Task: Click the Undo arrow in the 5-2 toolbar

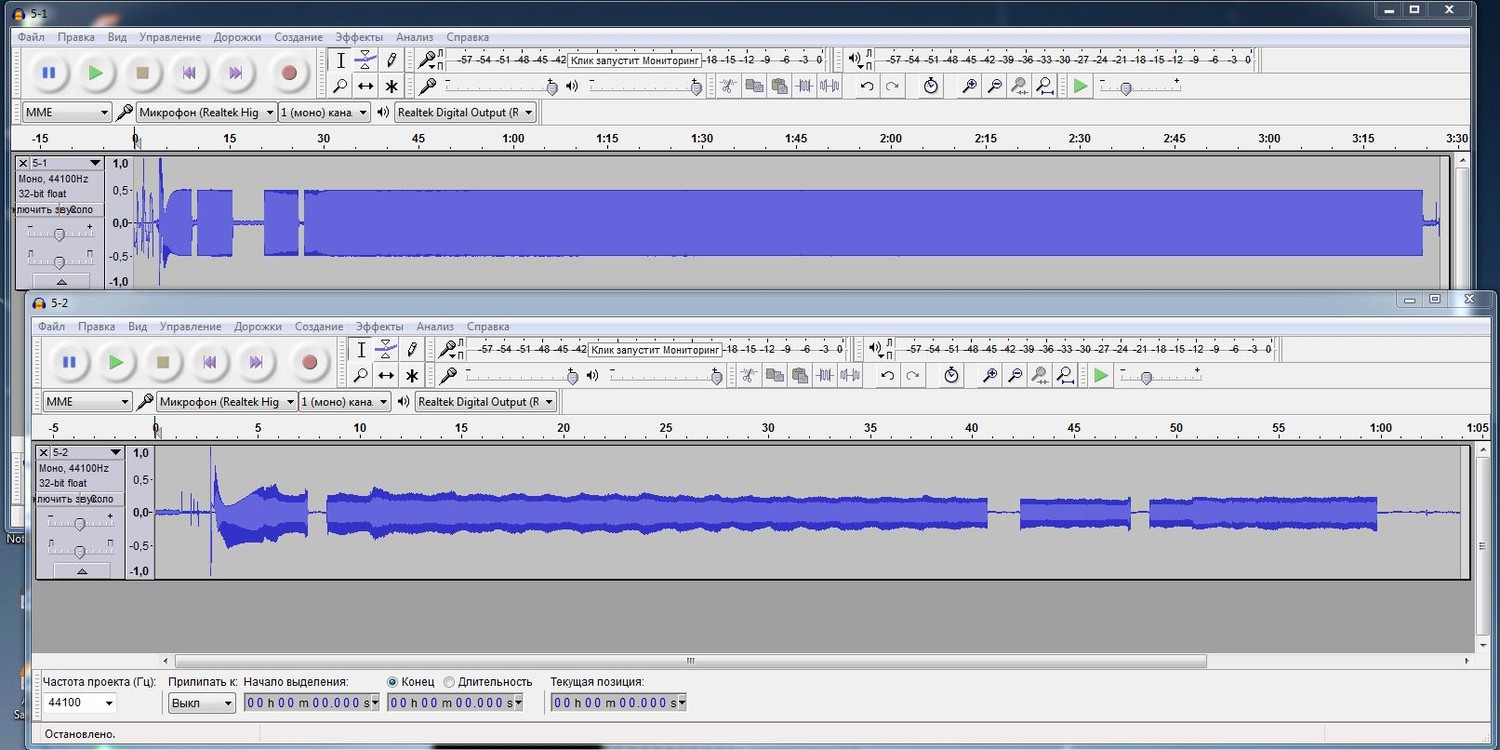Action: pos(887,376)
